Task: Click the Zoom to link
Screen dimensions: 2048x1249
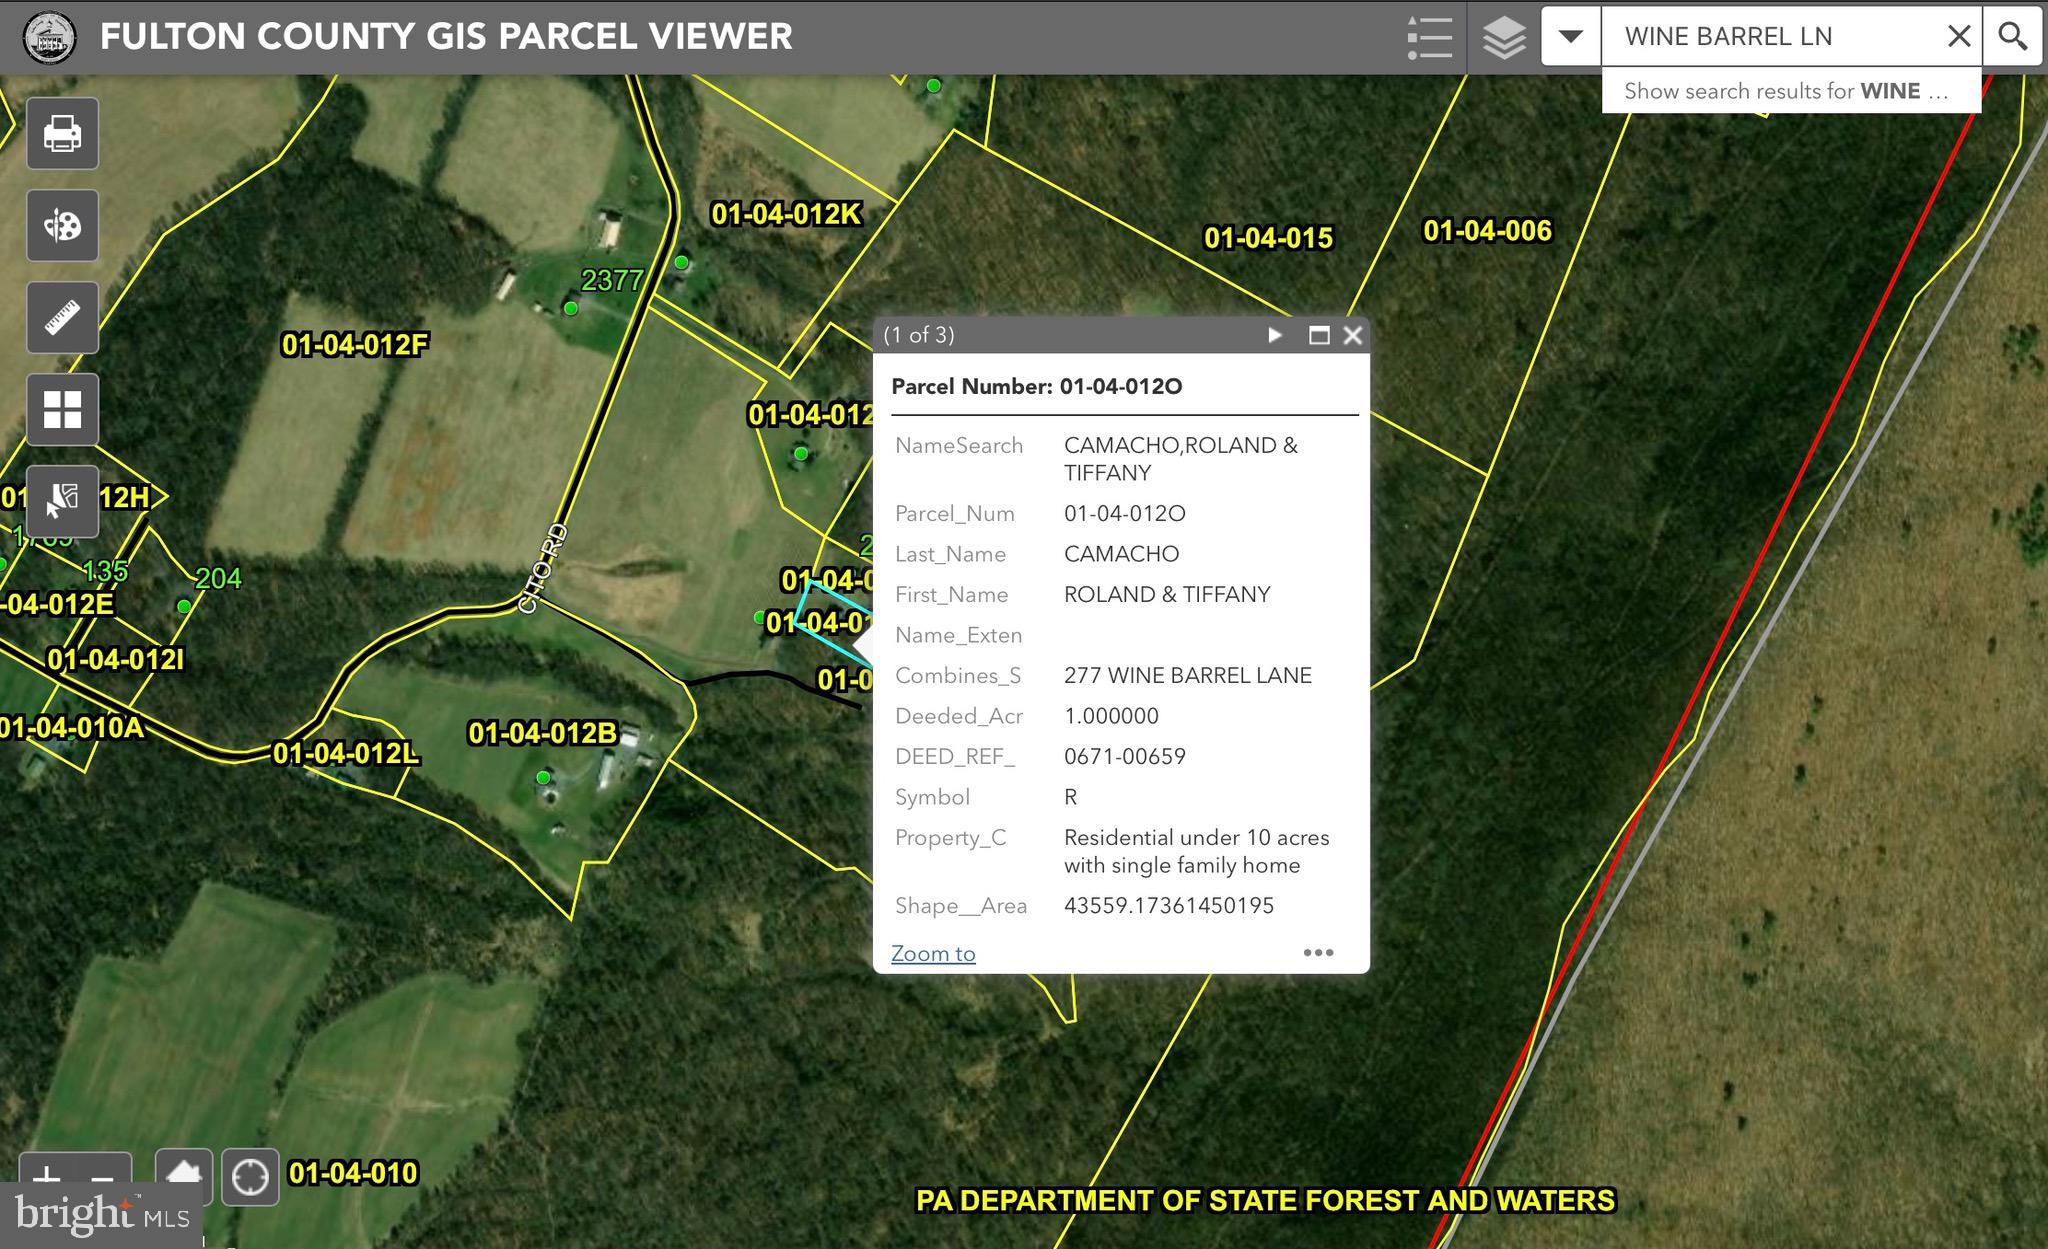Action: [932, 953]
